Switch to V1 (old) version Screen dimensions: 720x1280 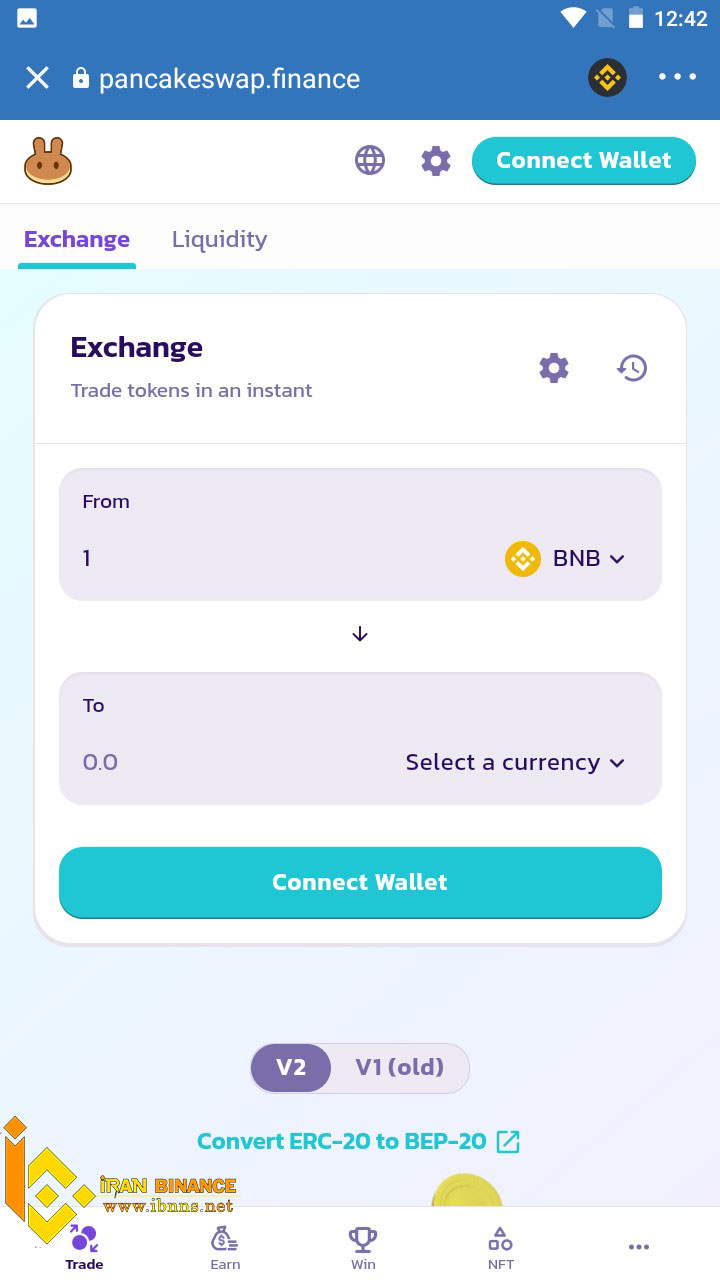coord(400,1068)
